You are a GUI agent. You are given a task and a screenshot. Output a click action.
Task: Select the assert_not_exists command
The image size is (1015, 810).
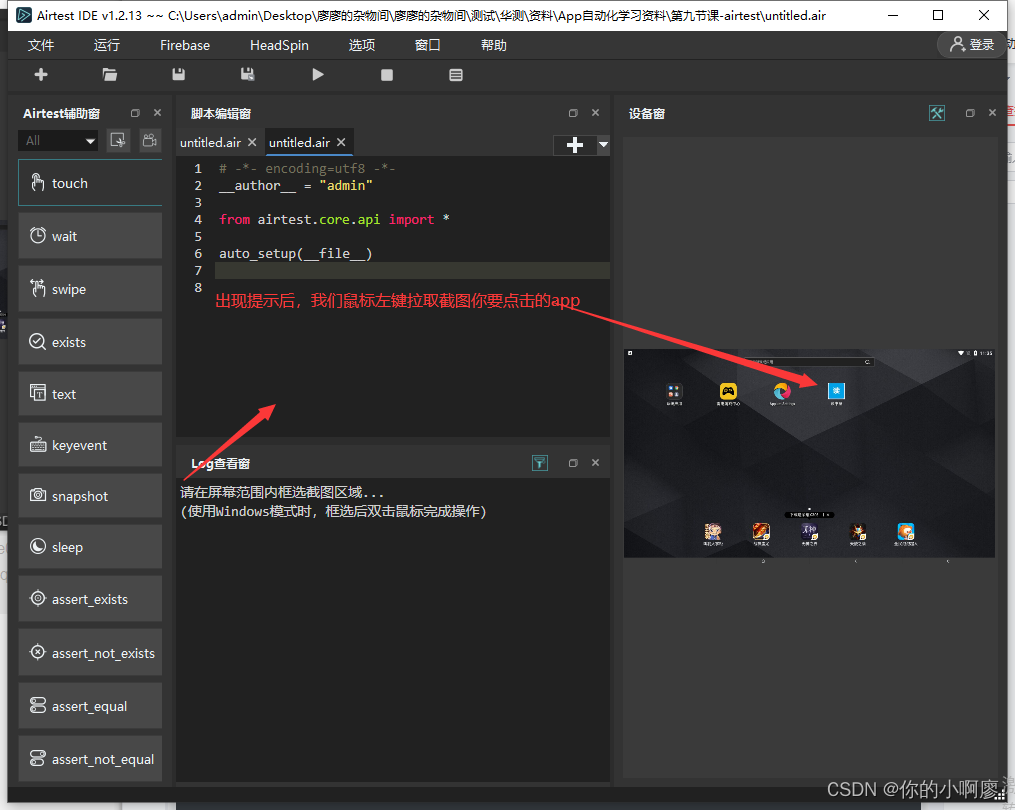tap(90, 653)
